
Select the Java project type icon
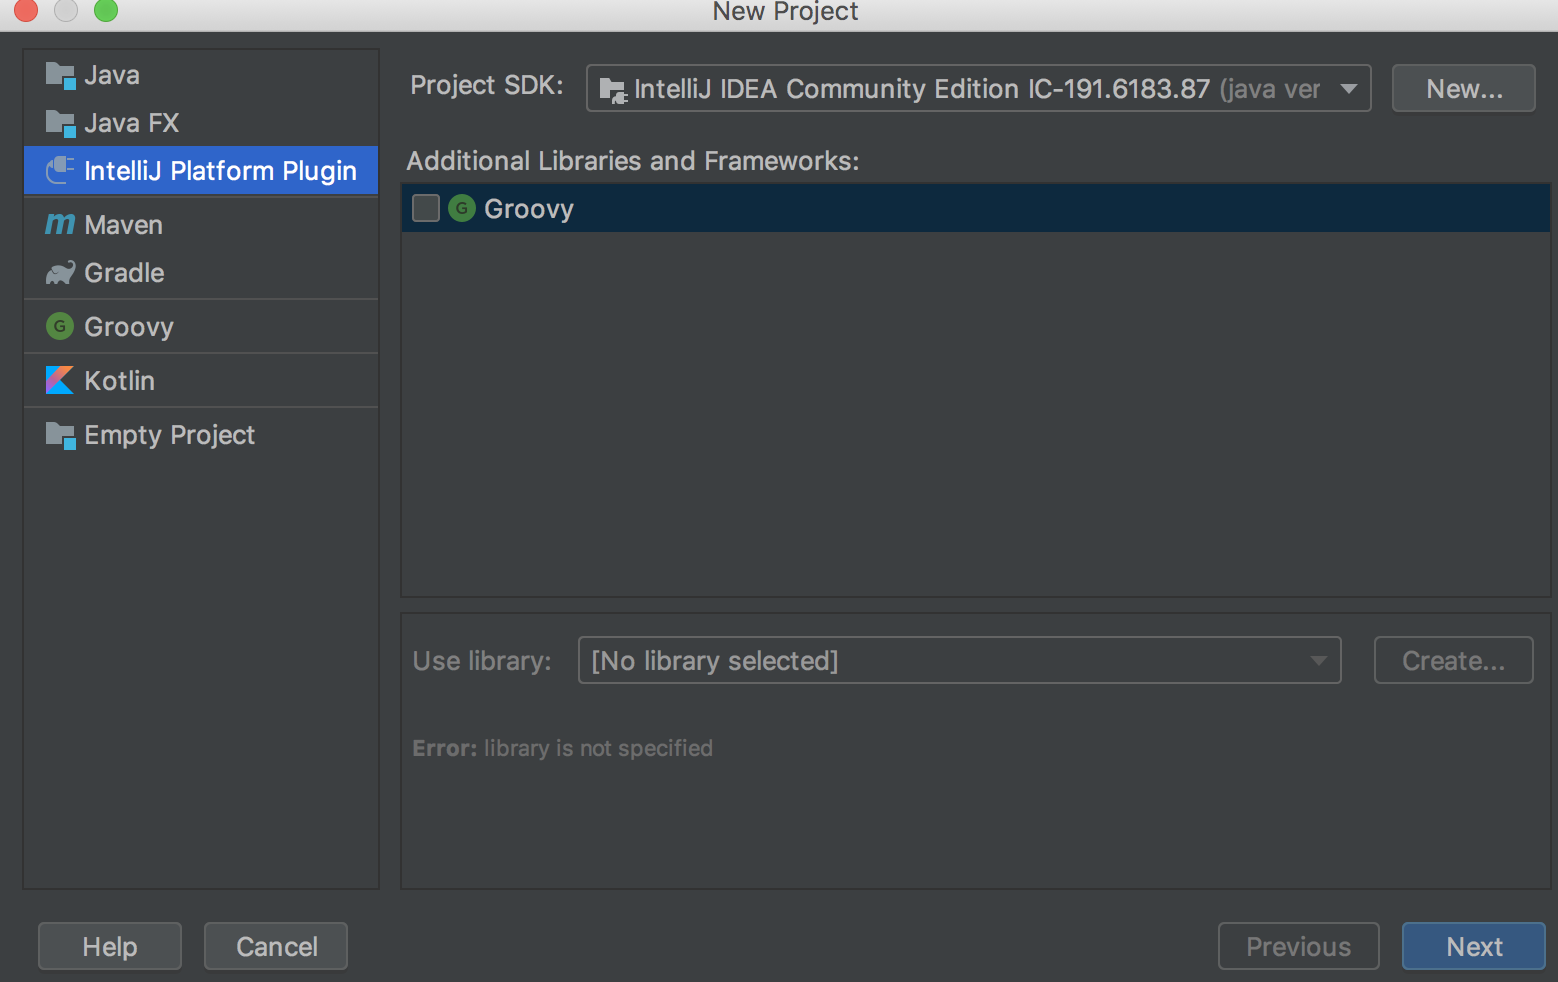[60, 74]
